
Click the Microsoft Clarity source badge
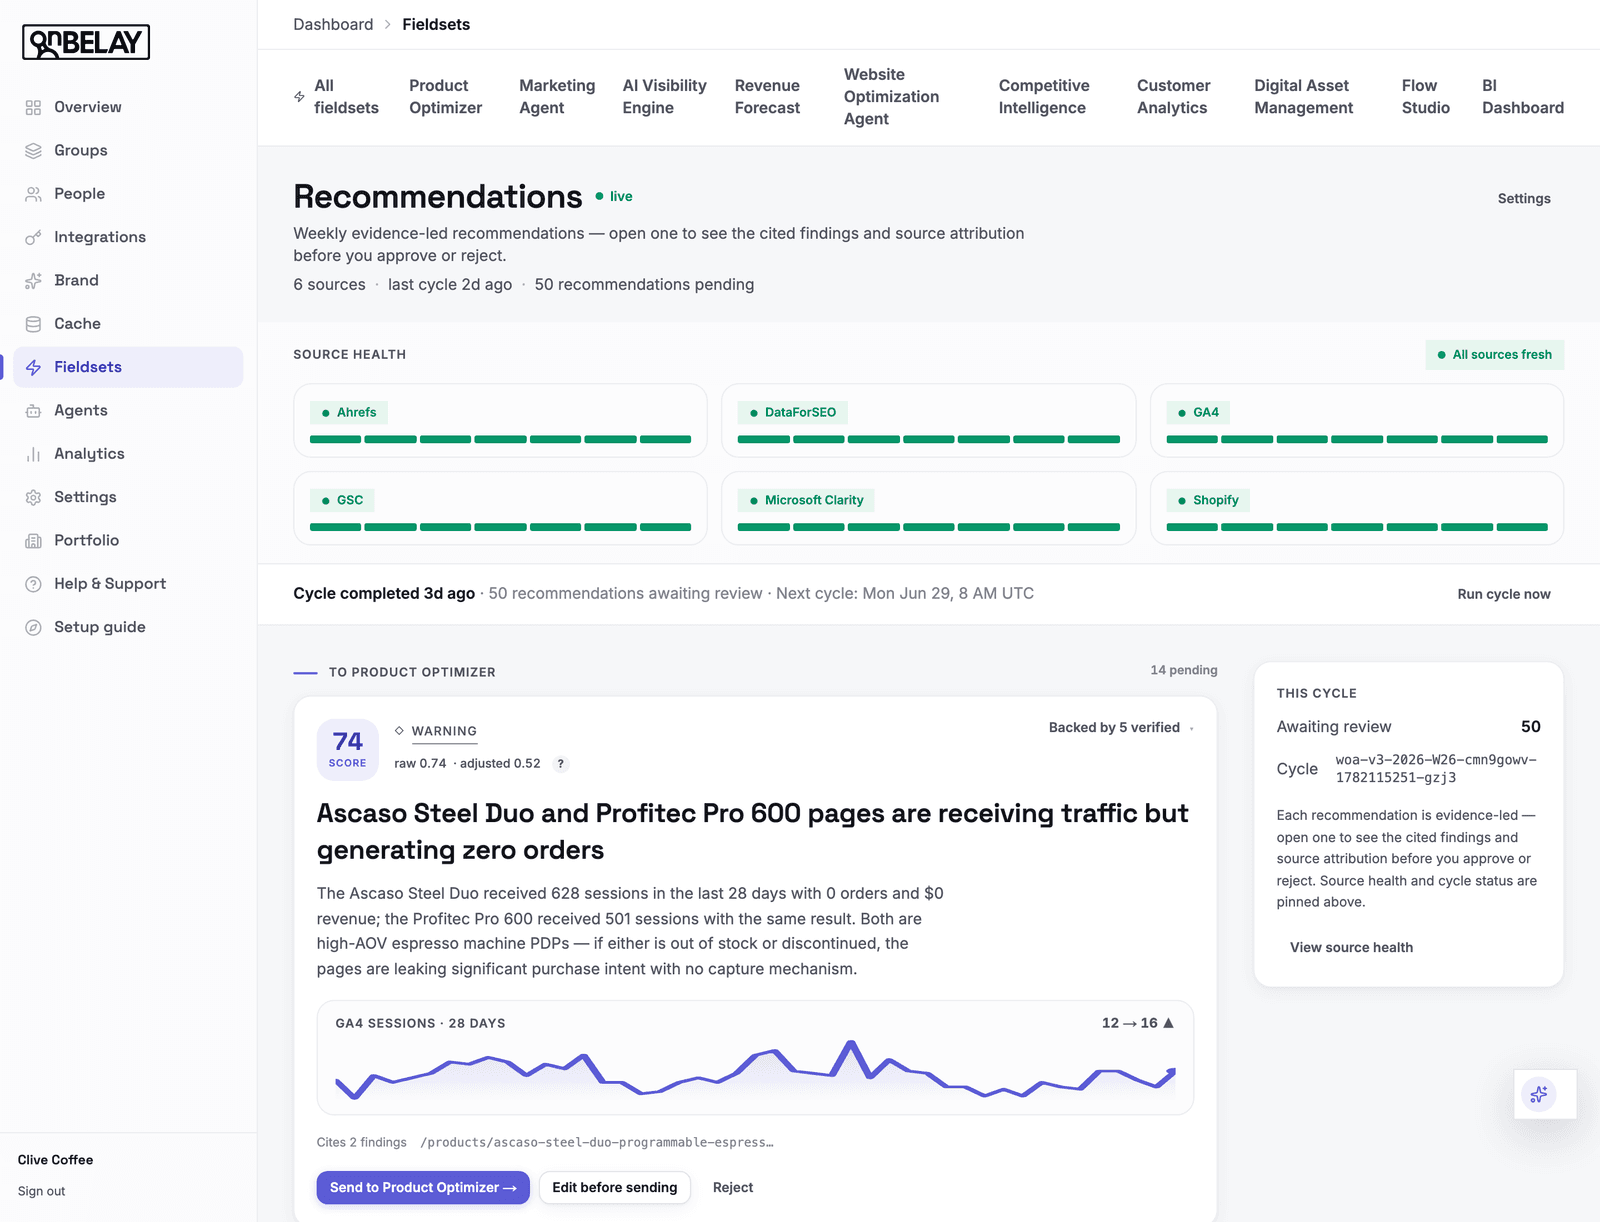coord(806,500)
